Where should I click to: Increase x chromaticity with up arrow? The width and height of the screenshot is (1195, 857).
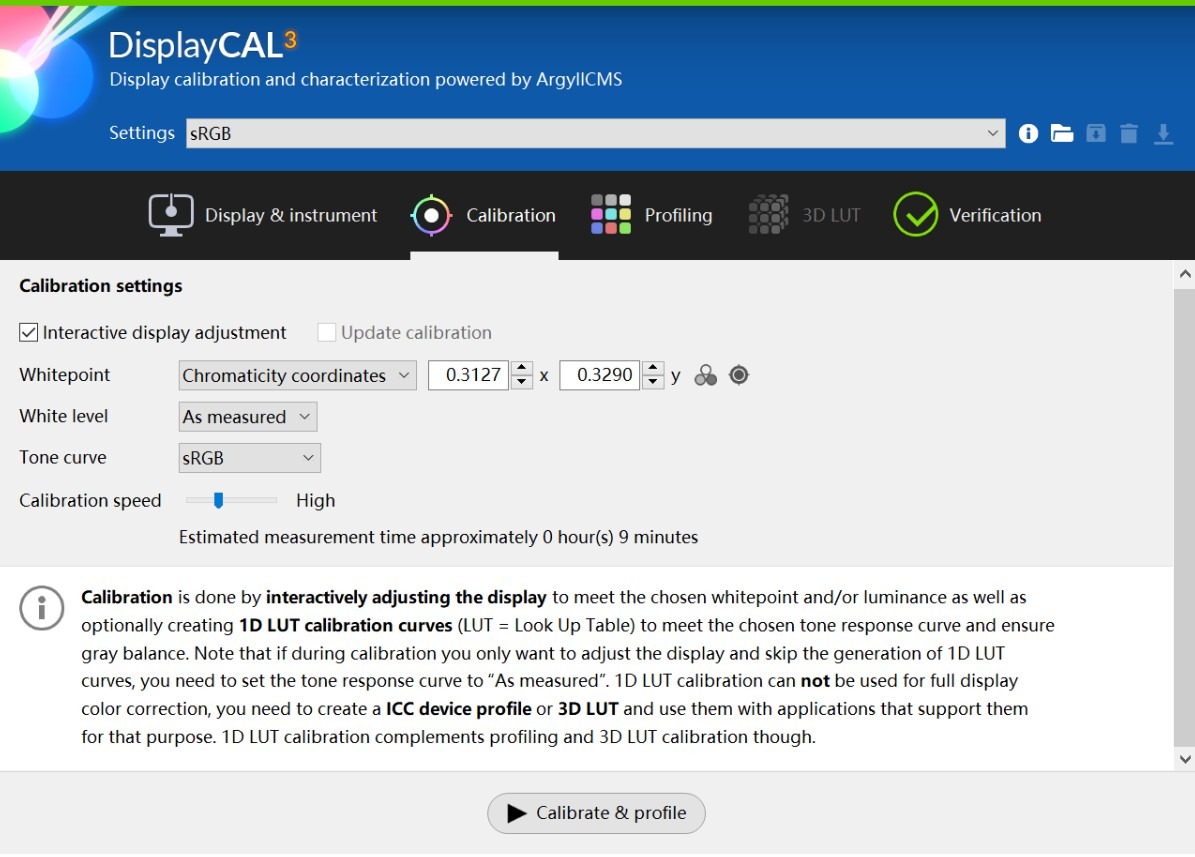pyautogui.click(x=521, y=368)
